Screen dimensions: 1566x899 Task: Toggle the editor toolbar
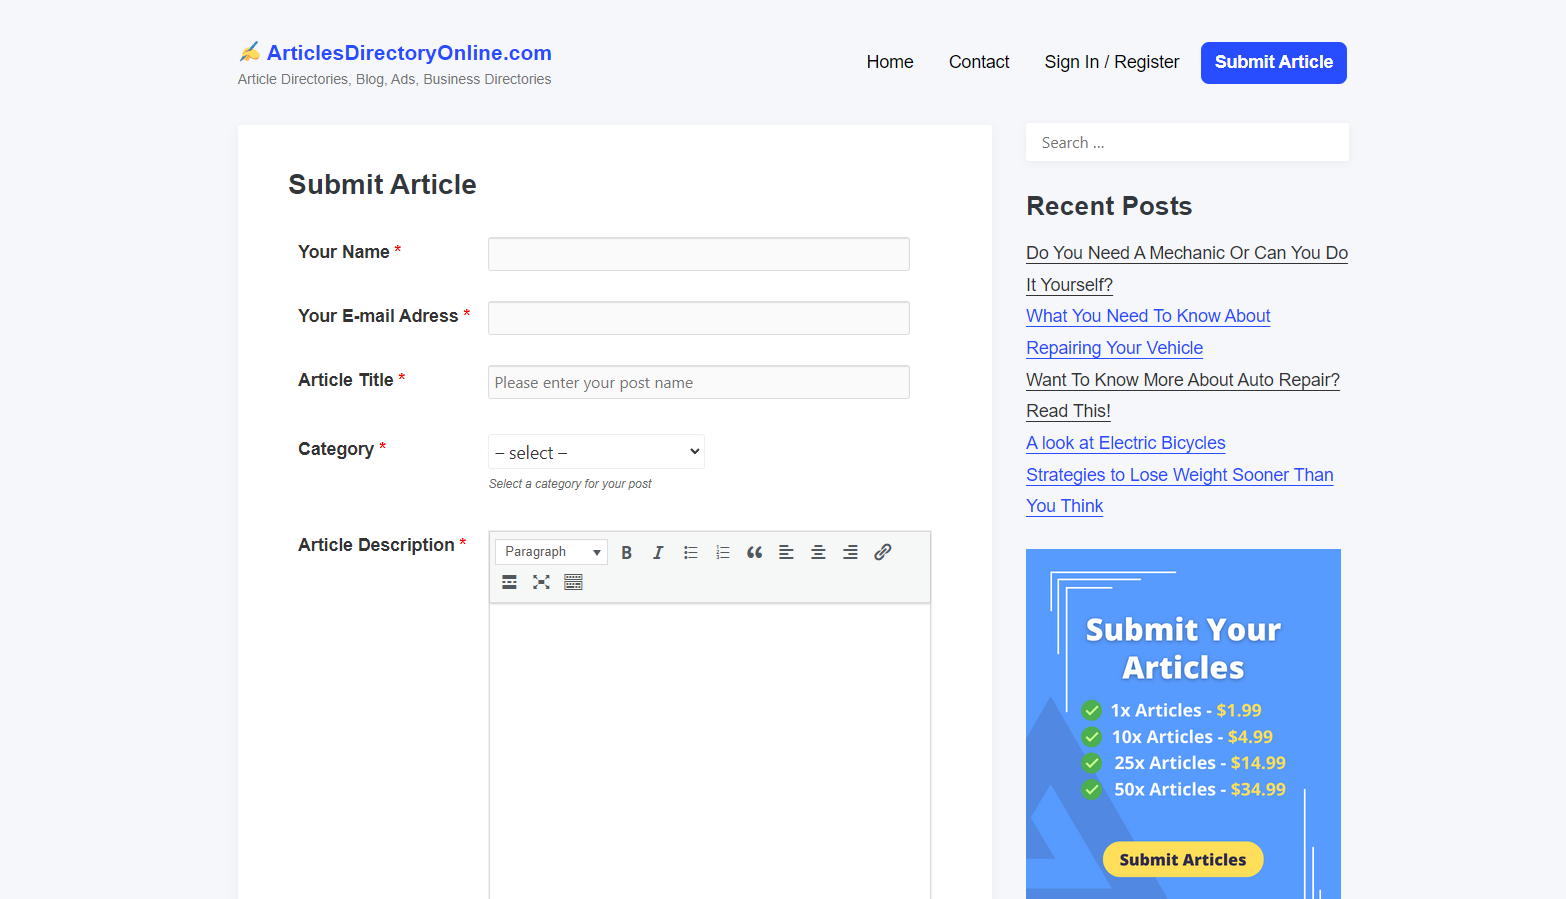[573, 582]
